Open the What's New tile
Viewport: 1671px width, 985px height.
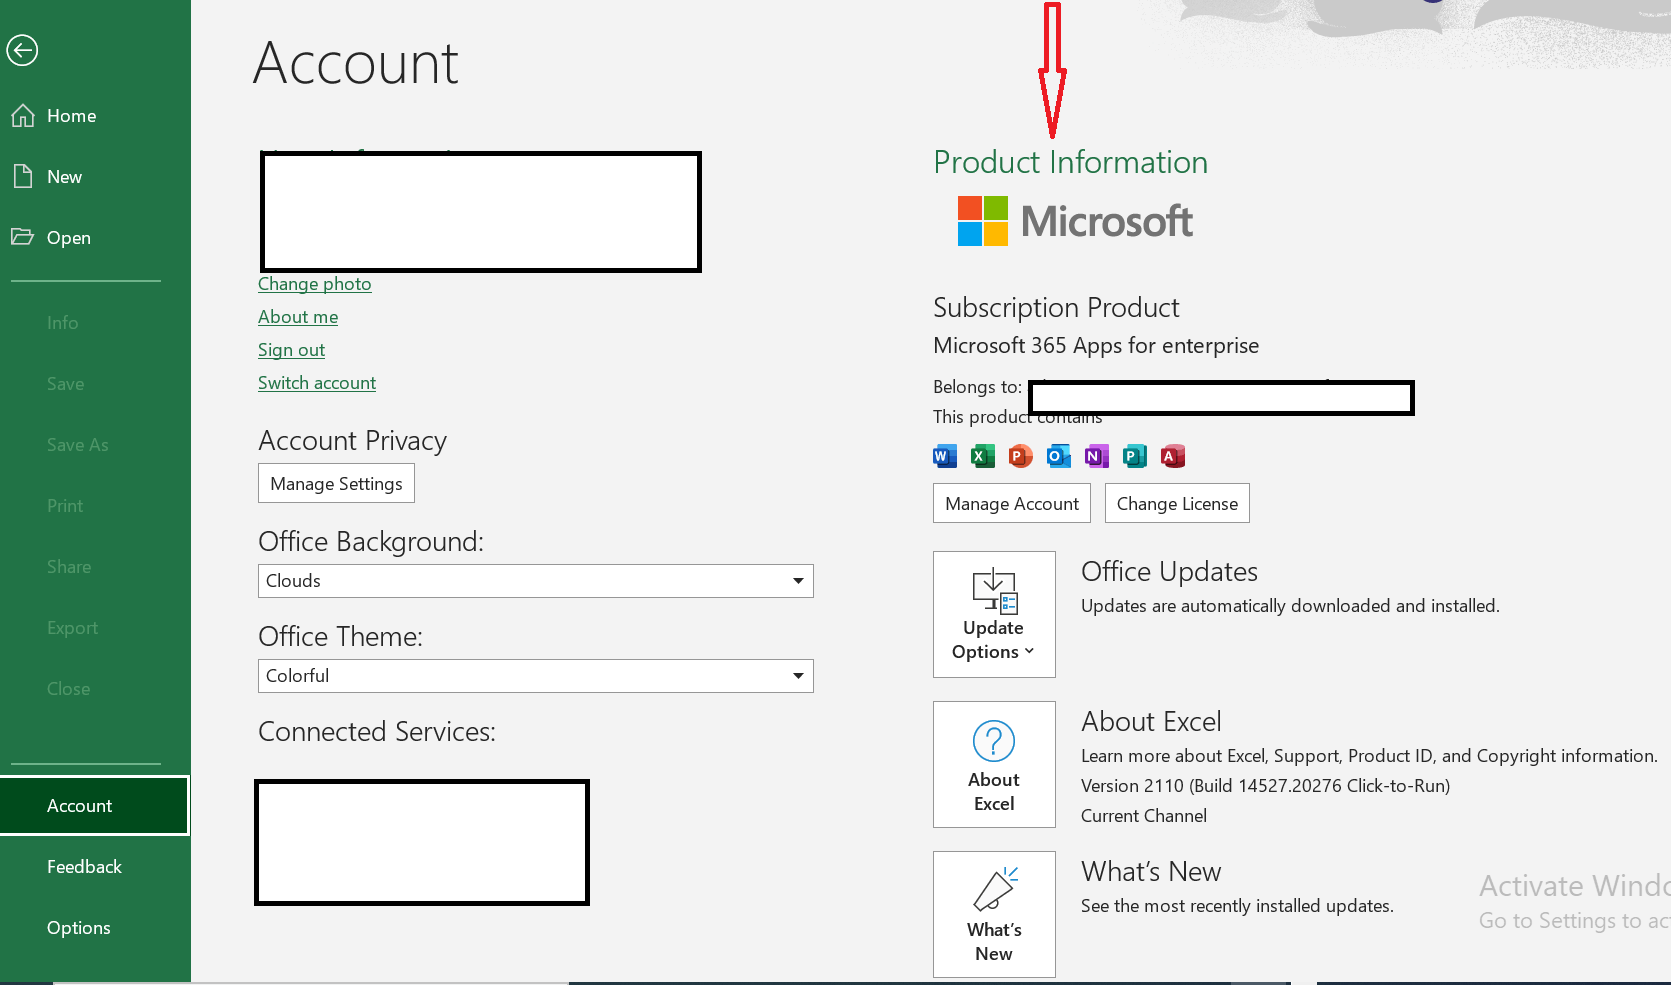click(994, 914)
